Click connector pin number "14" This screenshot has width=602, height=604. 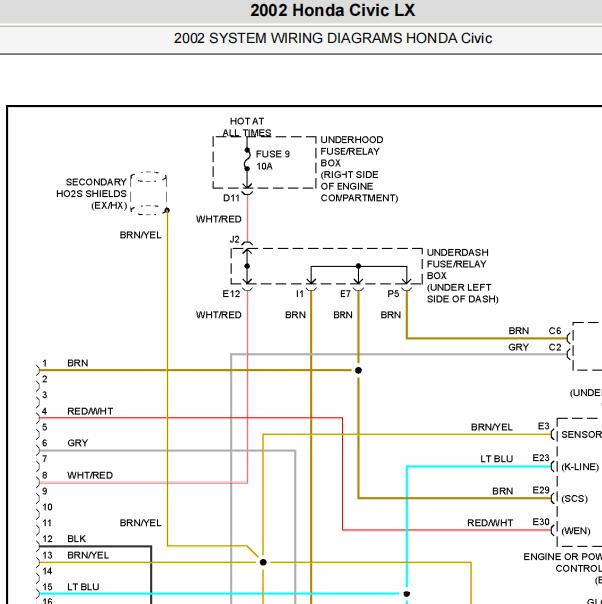[x=47, y=571]
